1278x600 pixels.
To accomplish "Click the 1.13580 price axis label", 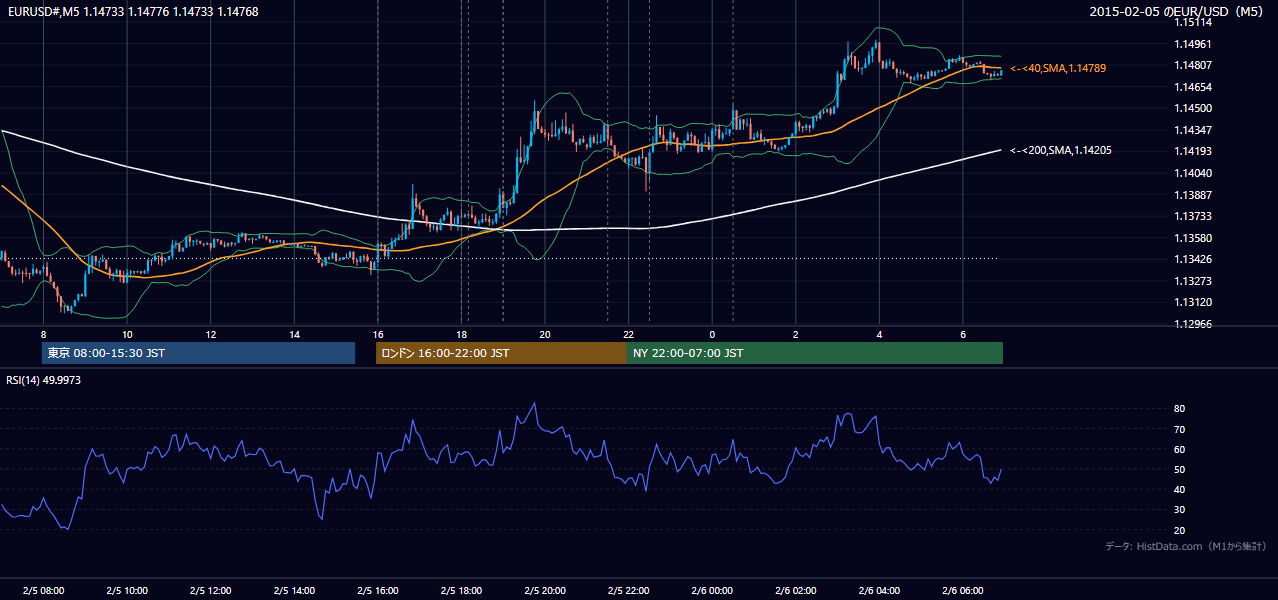I will coord(1192,238).
